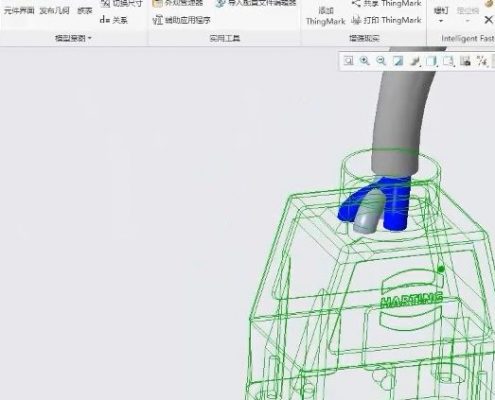495x400 pixels.
Task: Click the Zoom In magnifier icon
Action: [x=365, y=61]
